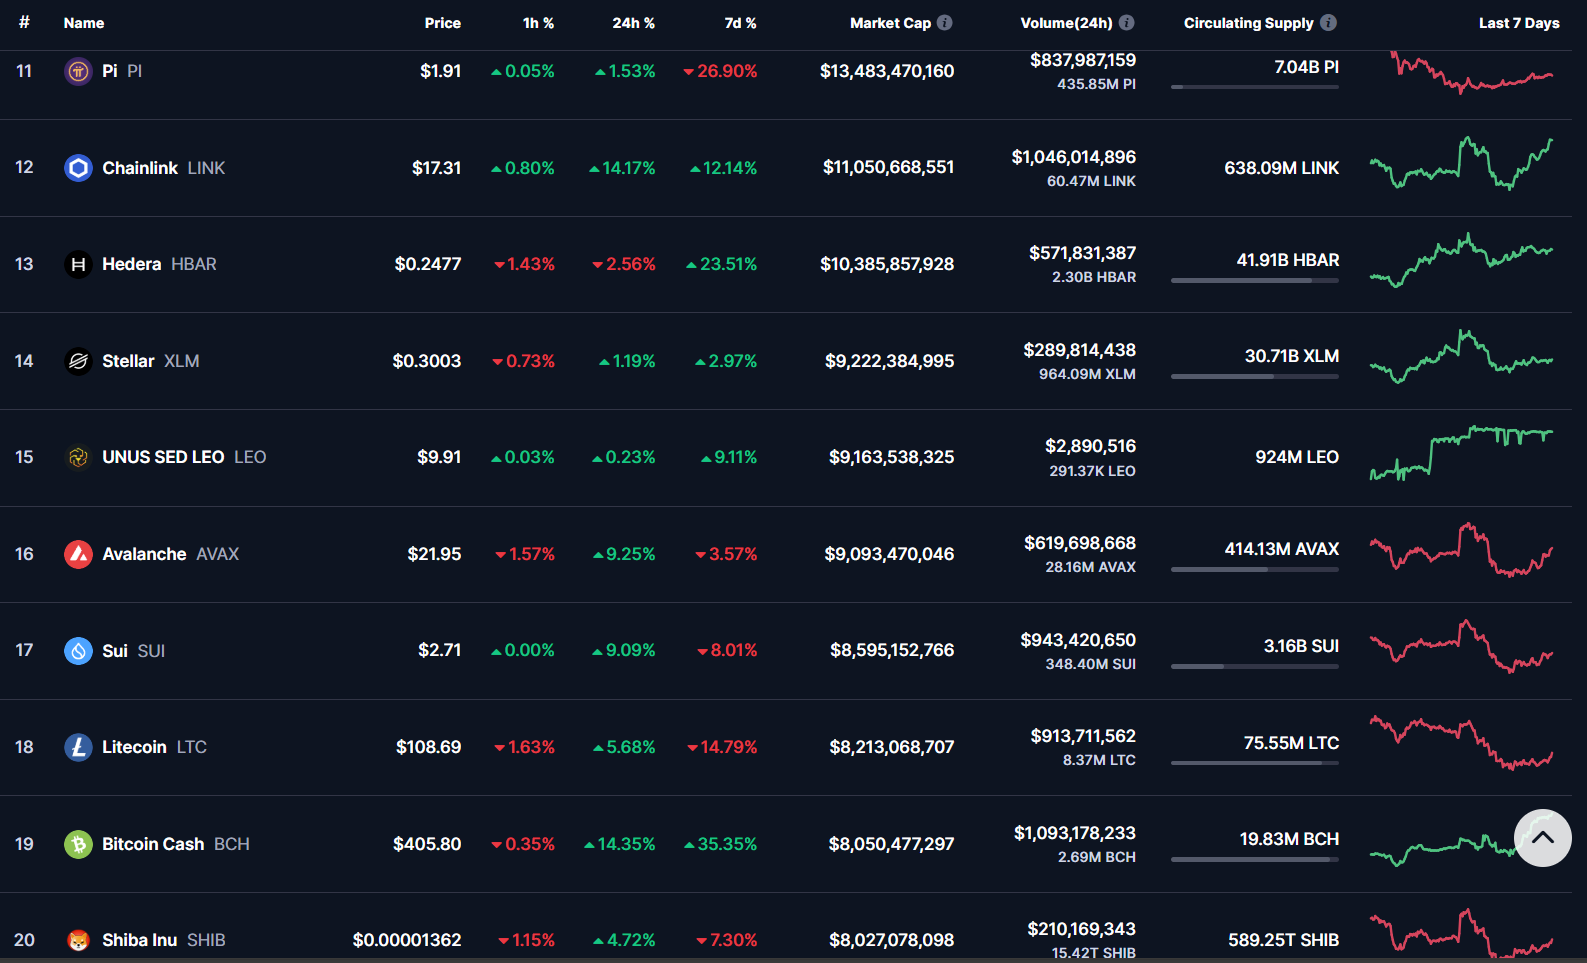
Task: Open the Volume(24h) info tooltip icon
Action: click(x=1126, y=22)
